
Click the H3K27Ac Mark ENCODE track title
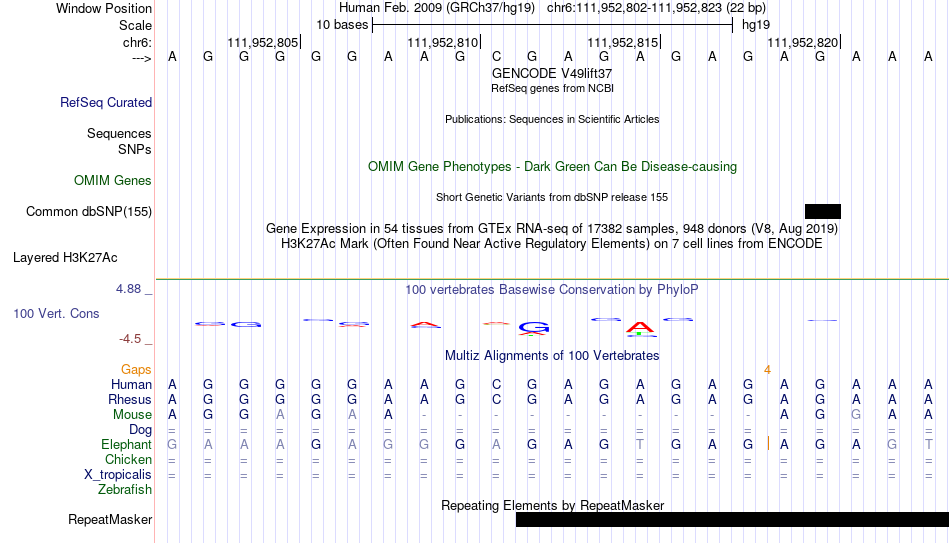(x=552, y=244)
